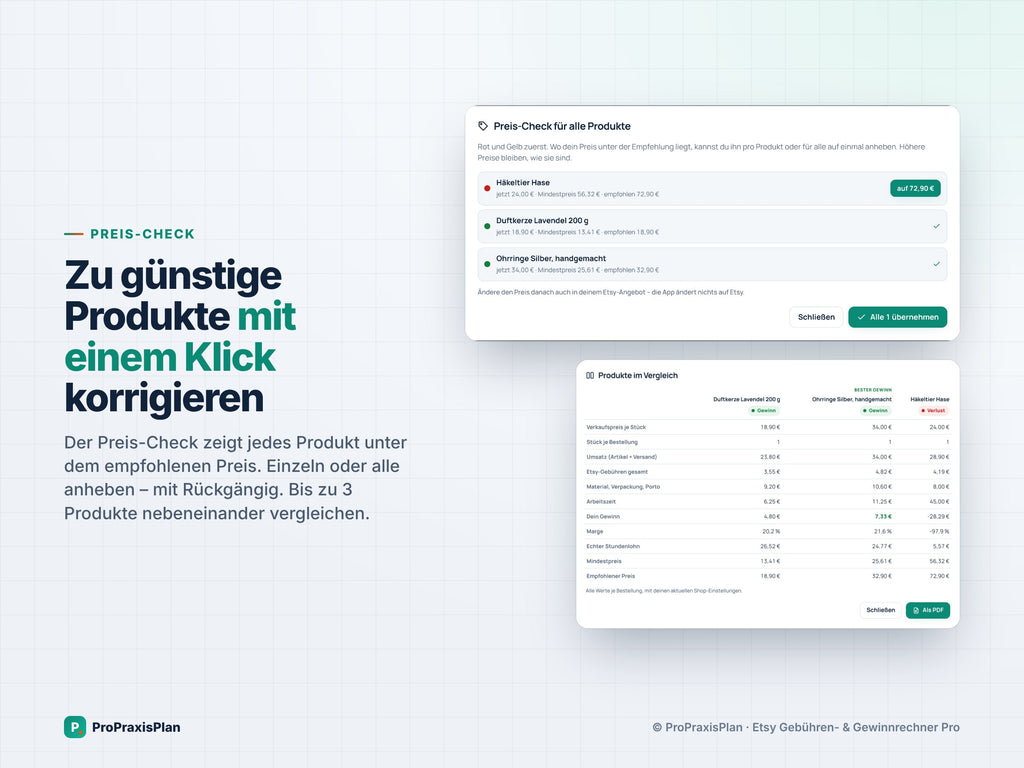This screenshot has width=1024, height=768.
Task: Click the 'Echter Stundenlohn' row label
Action: click(x=613, y=546)
